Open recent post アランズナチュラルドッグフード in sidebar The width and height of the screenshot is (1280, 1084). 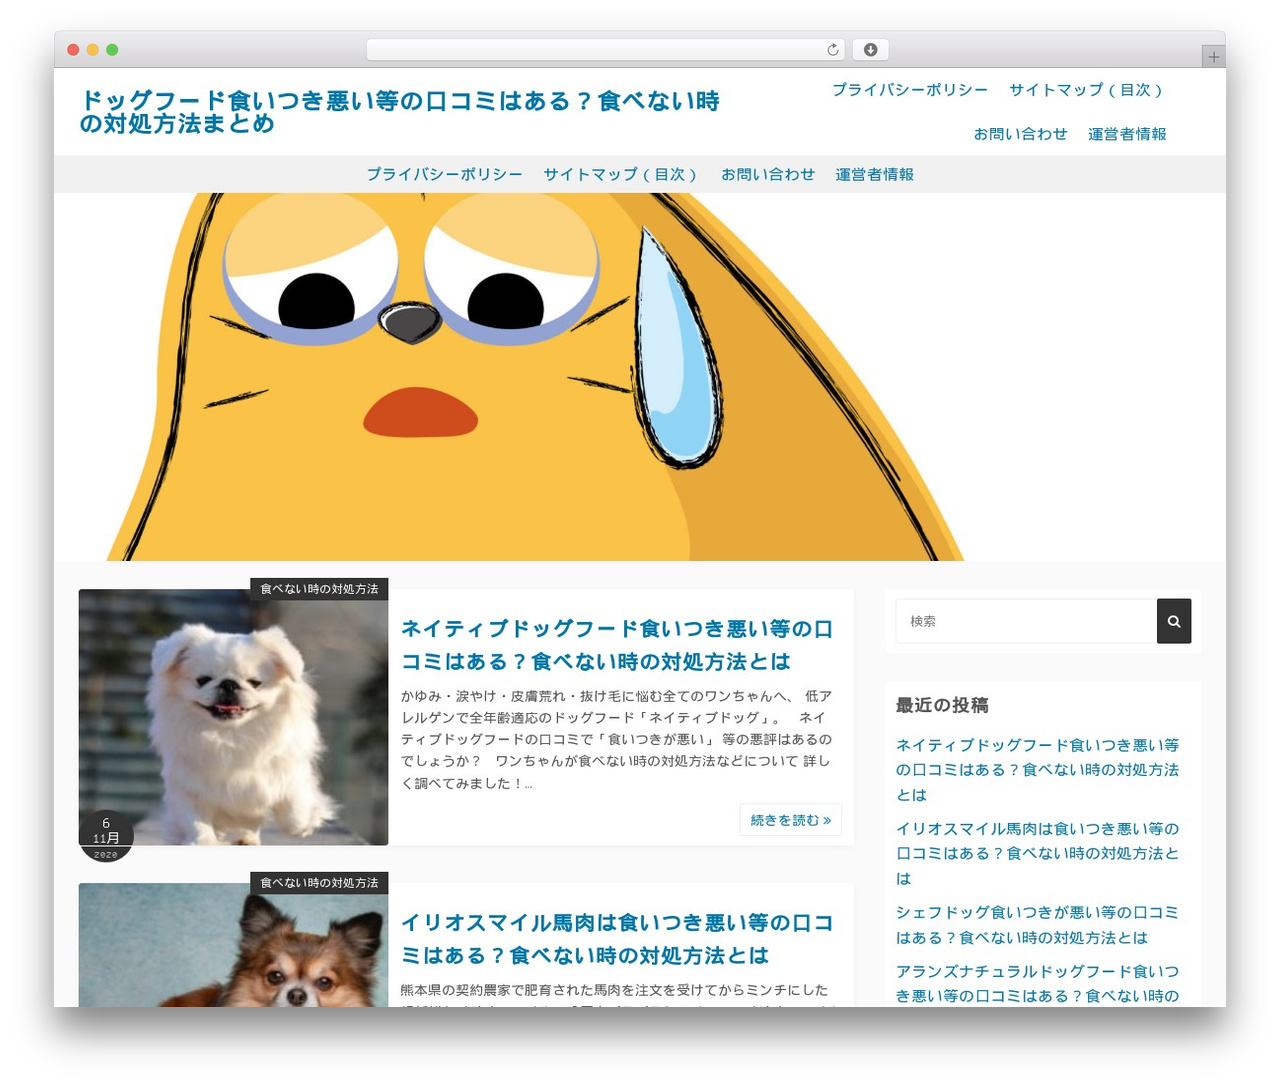[1038, 984]
